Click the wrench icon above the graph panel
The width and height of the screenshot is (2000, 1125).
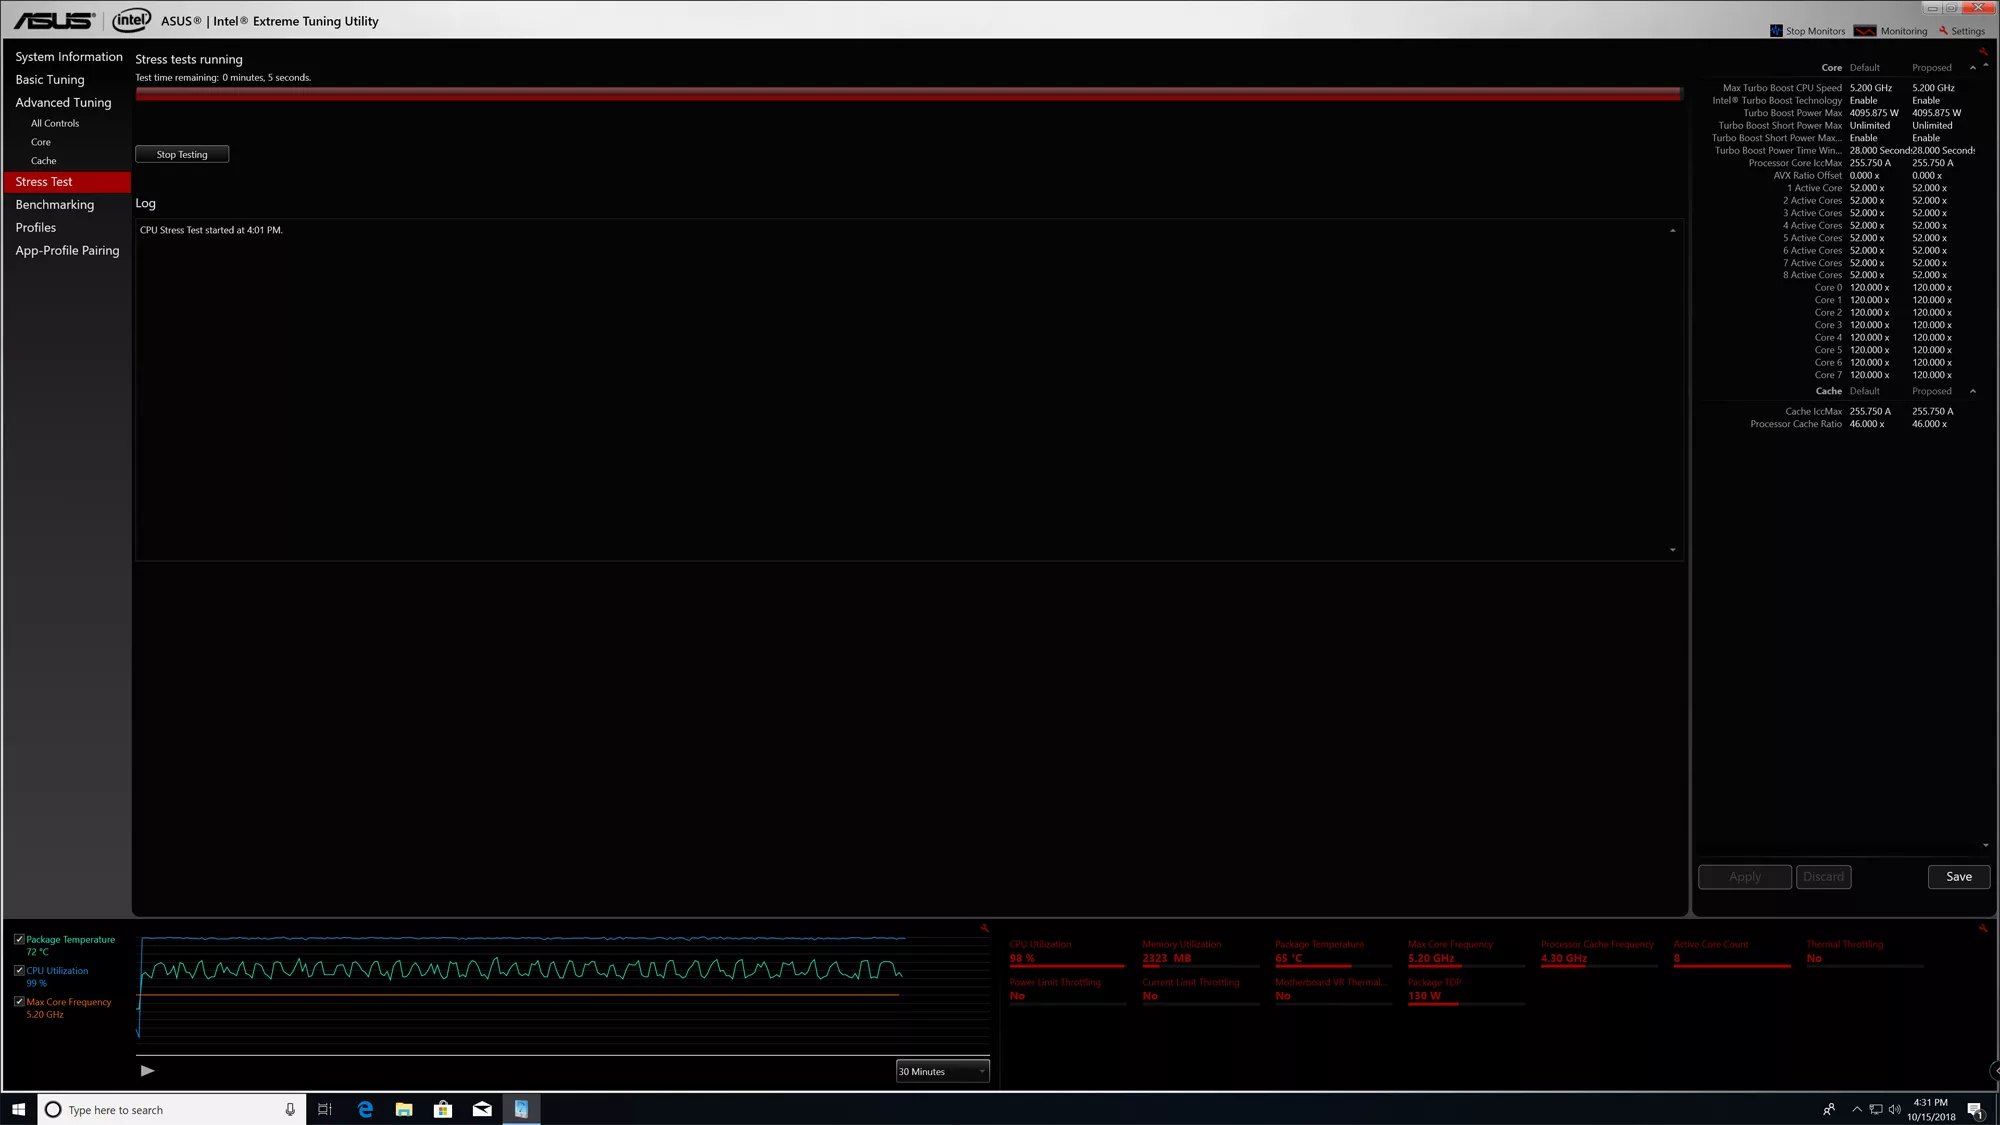pos(984,928)
